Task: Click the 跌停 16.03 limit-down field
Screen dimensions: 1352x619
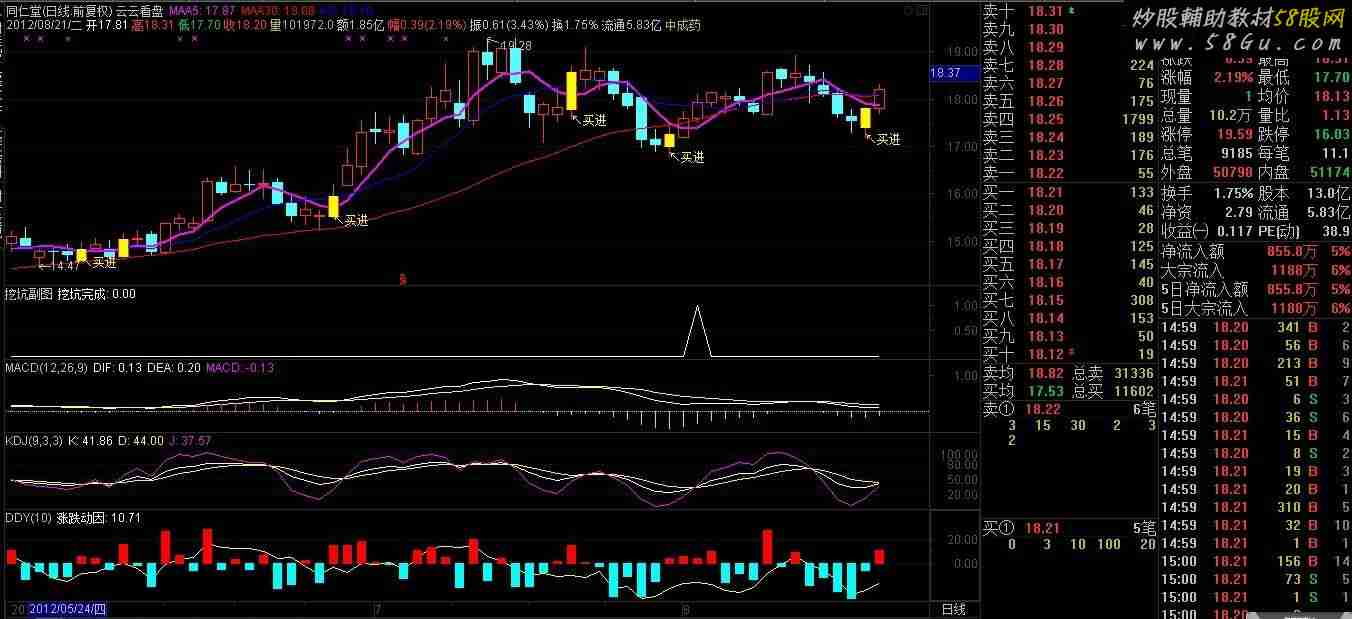Action: point(1304,134)
